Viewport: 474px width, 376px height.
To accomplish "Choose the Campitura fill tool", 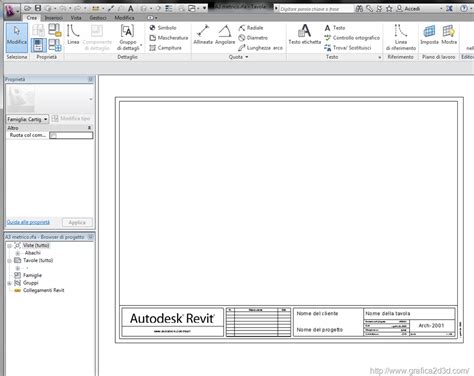I will [x=165, y=48].
